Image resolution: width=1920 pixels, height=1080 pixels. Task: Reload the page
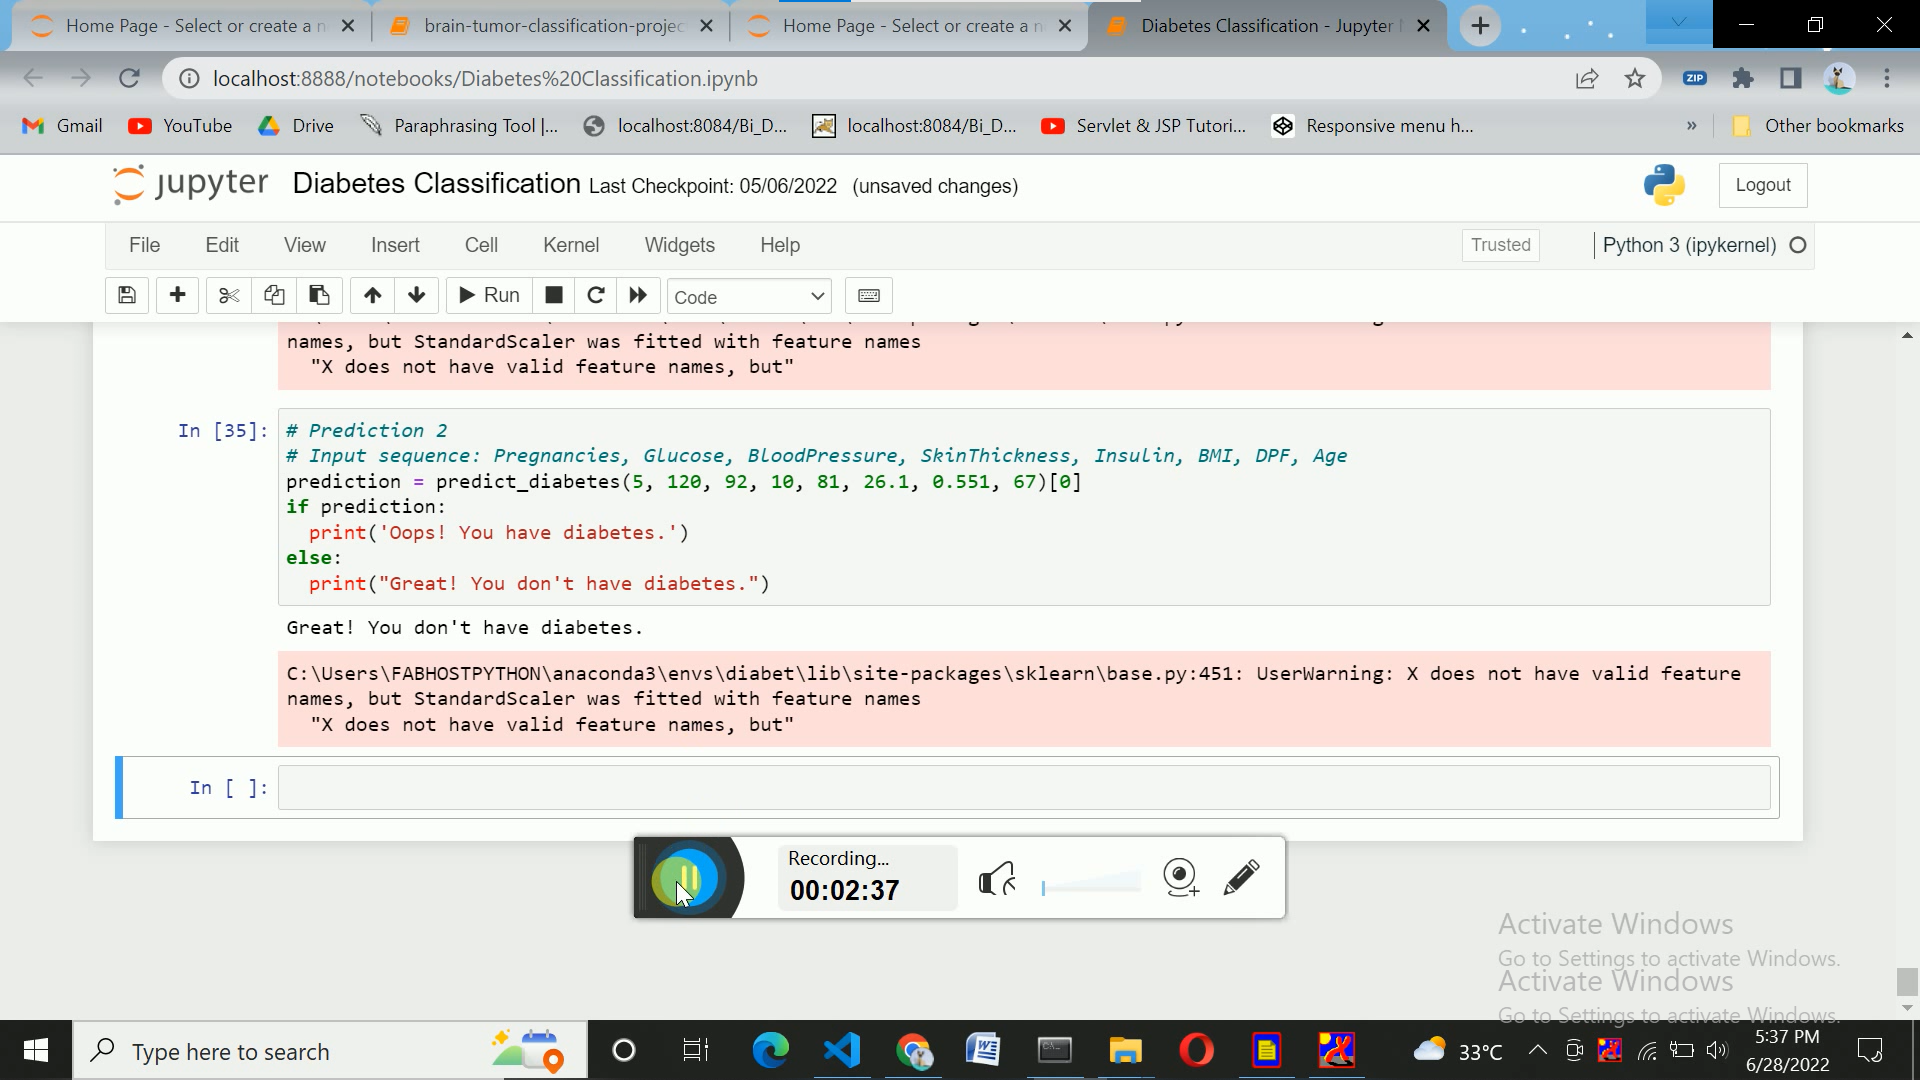[129, 78]
